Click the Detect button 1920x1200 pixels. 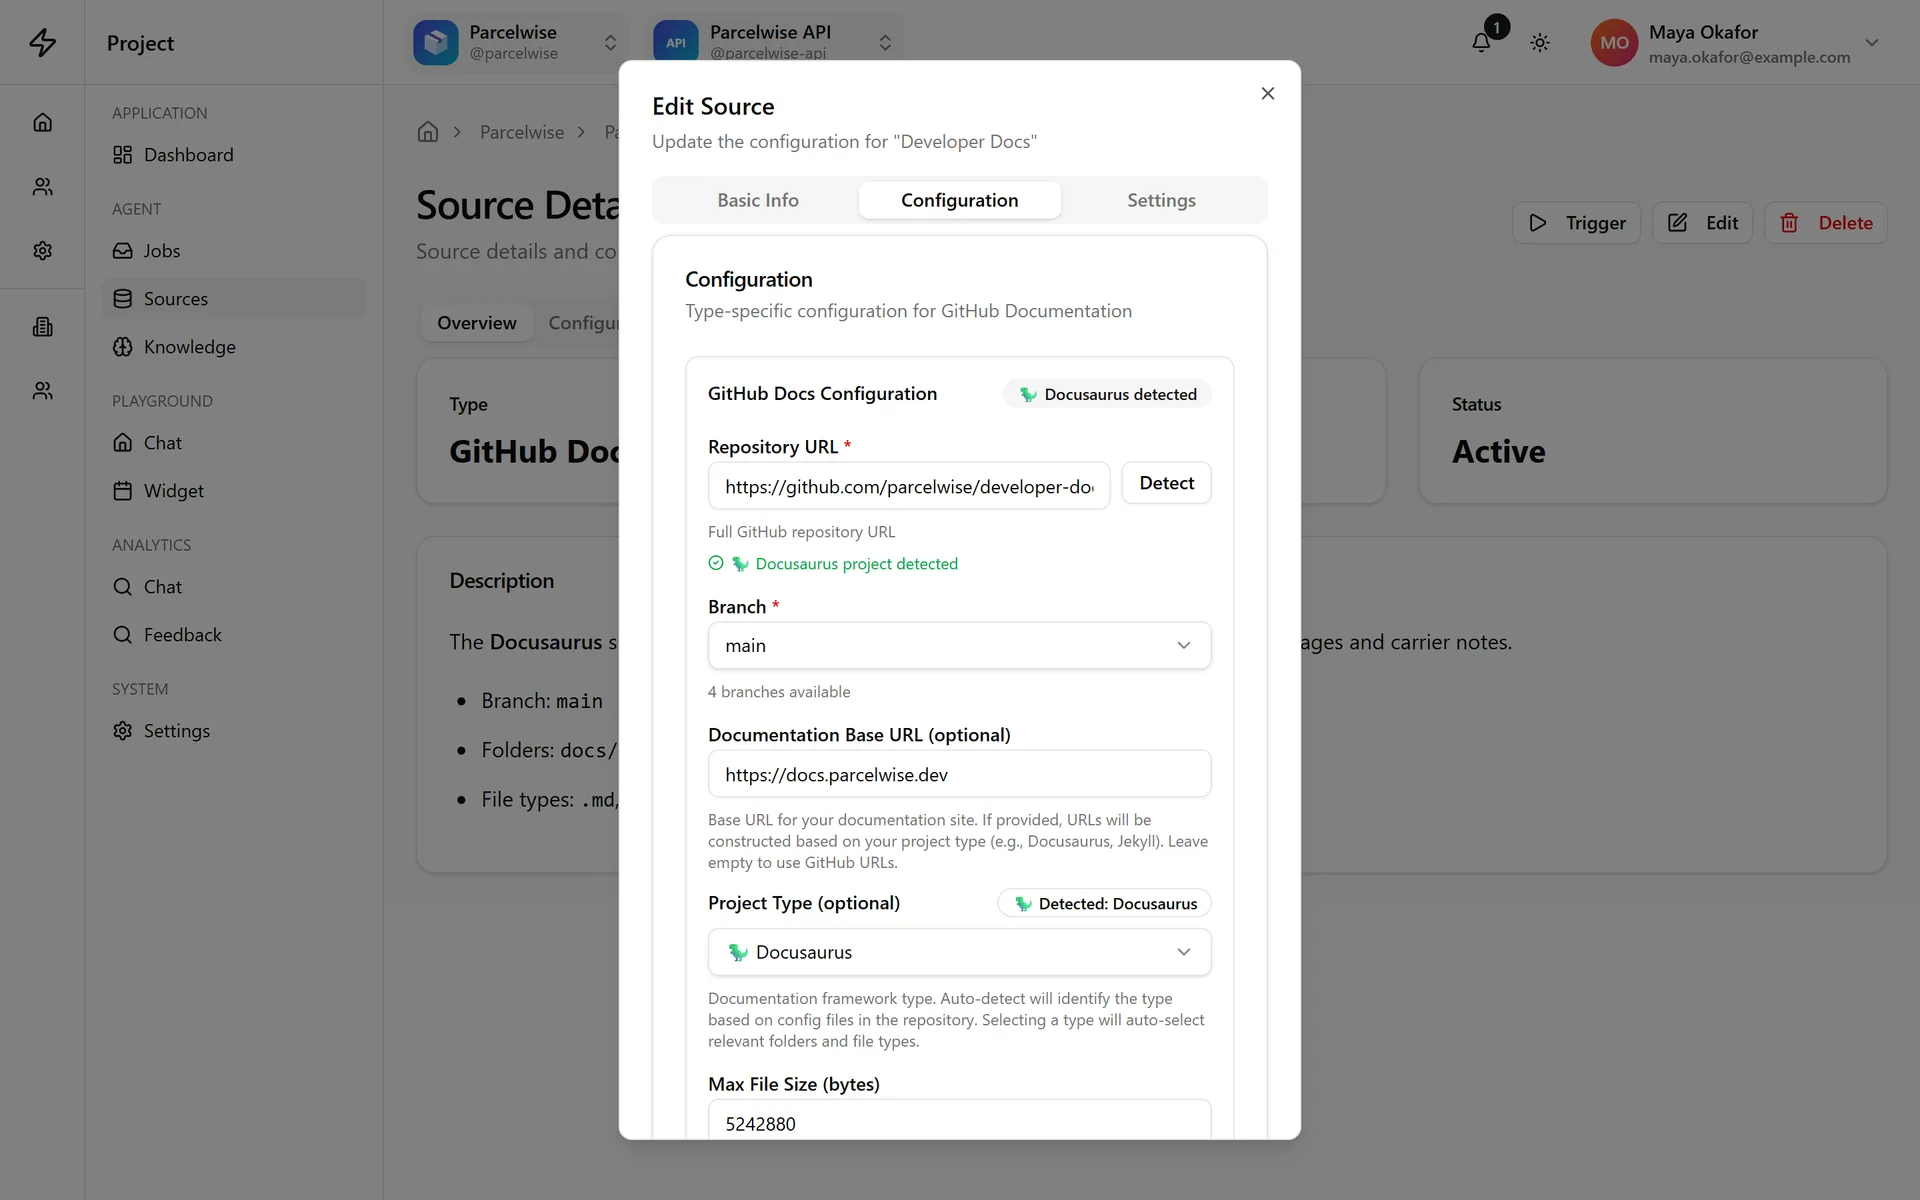(x=1166, y=483)
